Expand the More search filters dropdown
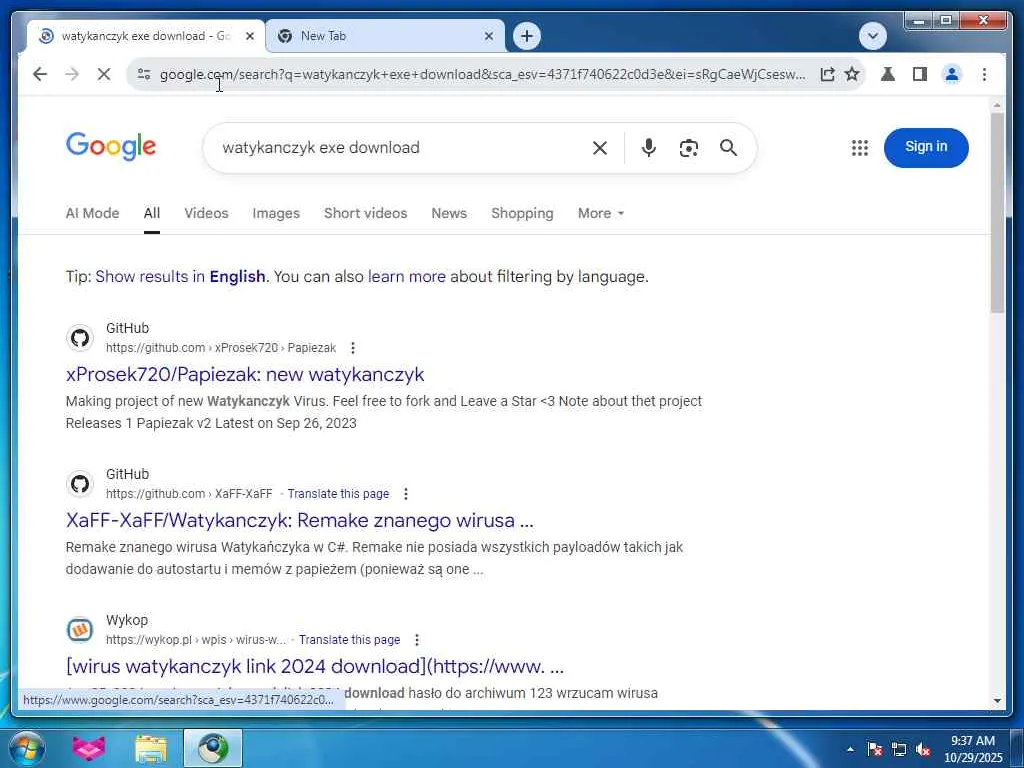Image resolution: width=1024 pixels, height=768 pixels. coord(601,214)
